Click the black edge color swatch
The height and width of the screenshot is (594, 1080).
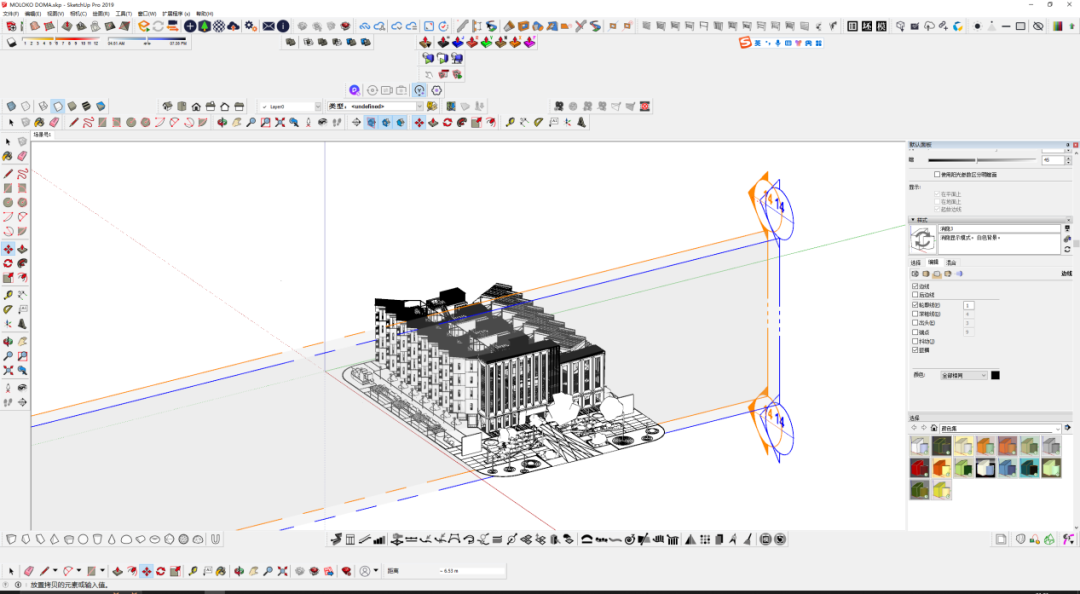995,375
